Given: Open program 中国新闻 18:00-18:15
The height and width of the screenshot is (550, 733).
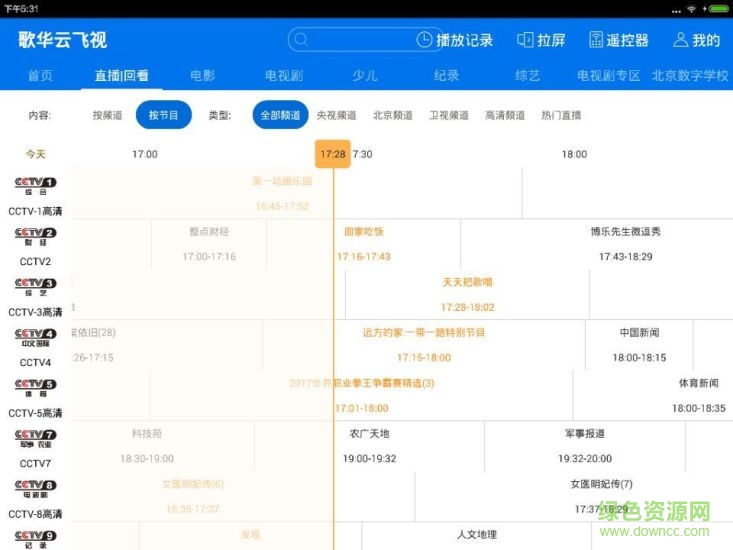Looking at the screenshot, I should click(x=639, y=345).
